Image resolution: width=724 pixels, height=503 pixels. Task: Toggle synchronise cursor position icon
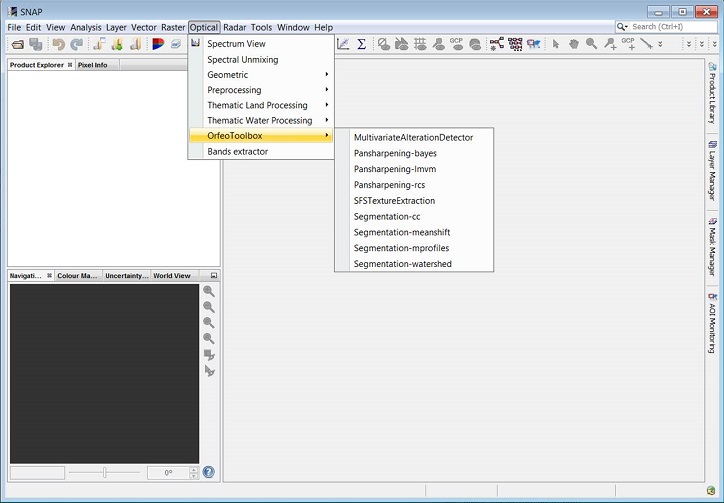pyautogui.click(x=209, y=371)
